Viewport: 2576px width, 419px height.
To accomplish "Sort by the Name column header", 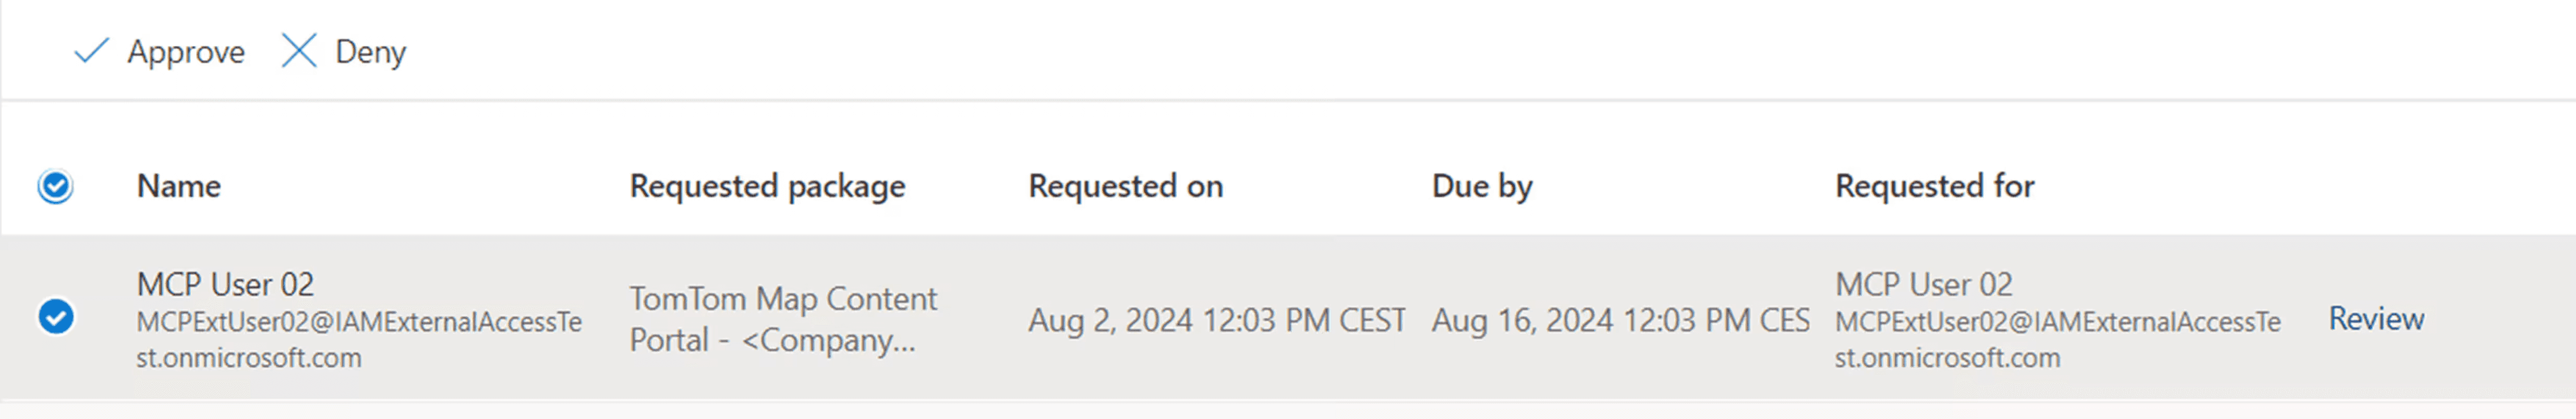I will (x=178, y=186).
